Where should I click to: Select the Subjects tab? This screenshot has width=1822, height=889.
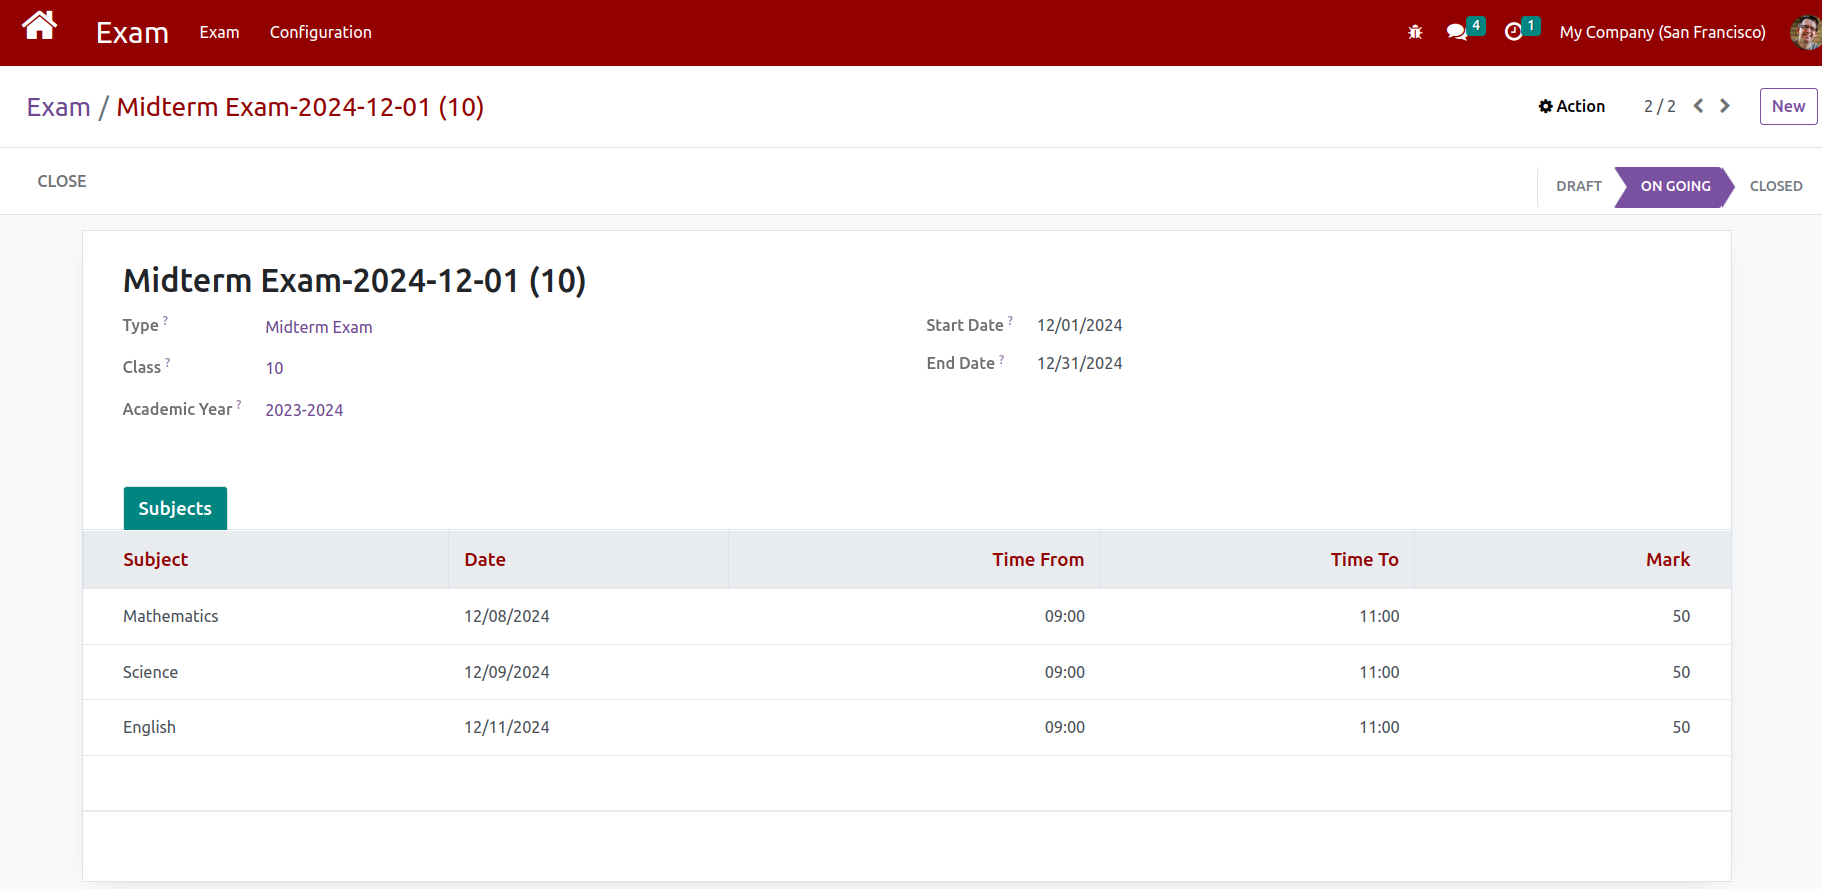point(175,508)
